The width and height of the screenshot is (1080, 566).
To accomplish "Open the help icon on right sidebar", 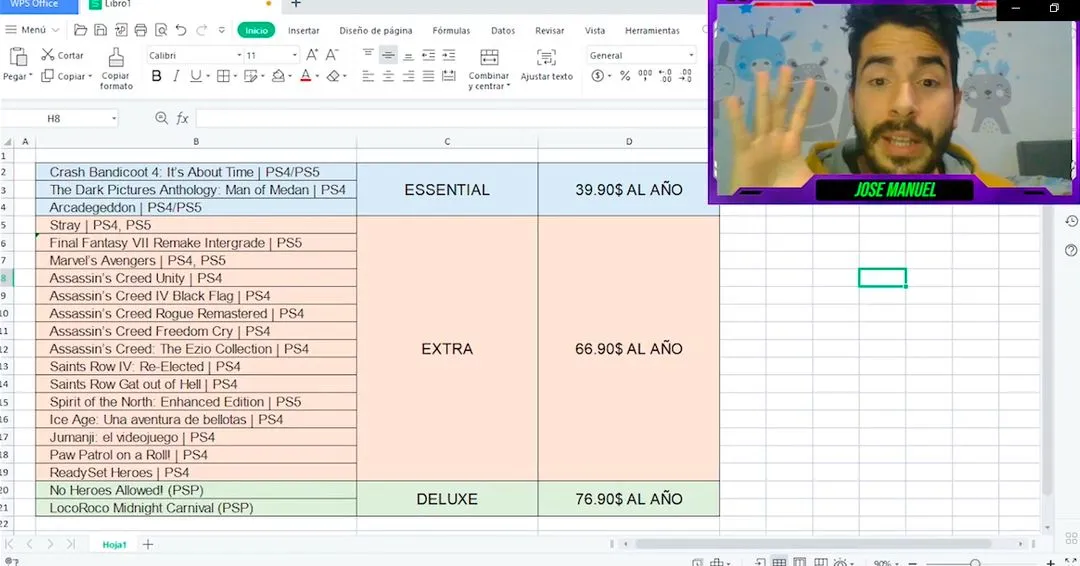I will pos(1071,250).
